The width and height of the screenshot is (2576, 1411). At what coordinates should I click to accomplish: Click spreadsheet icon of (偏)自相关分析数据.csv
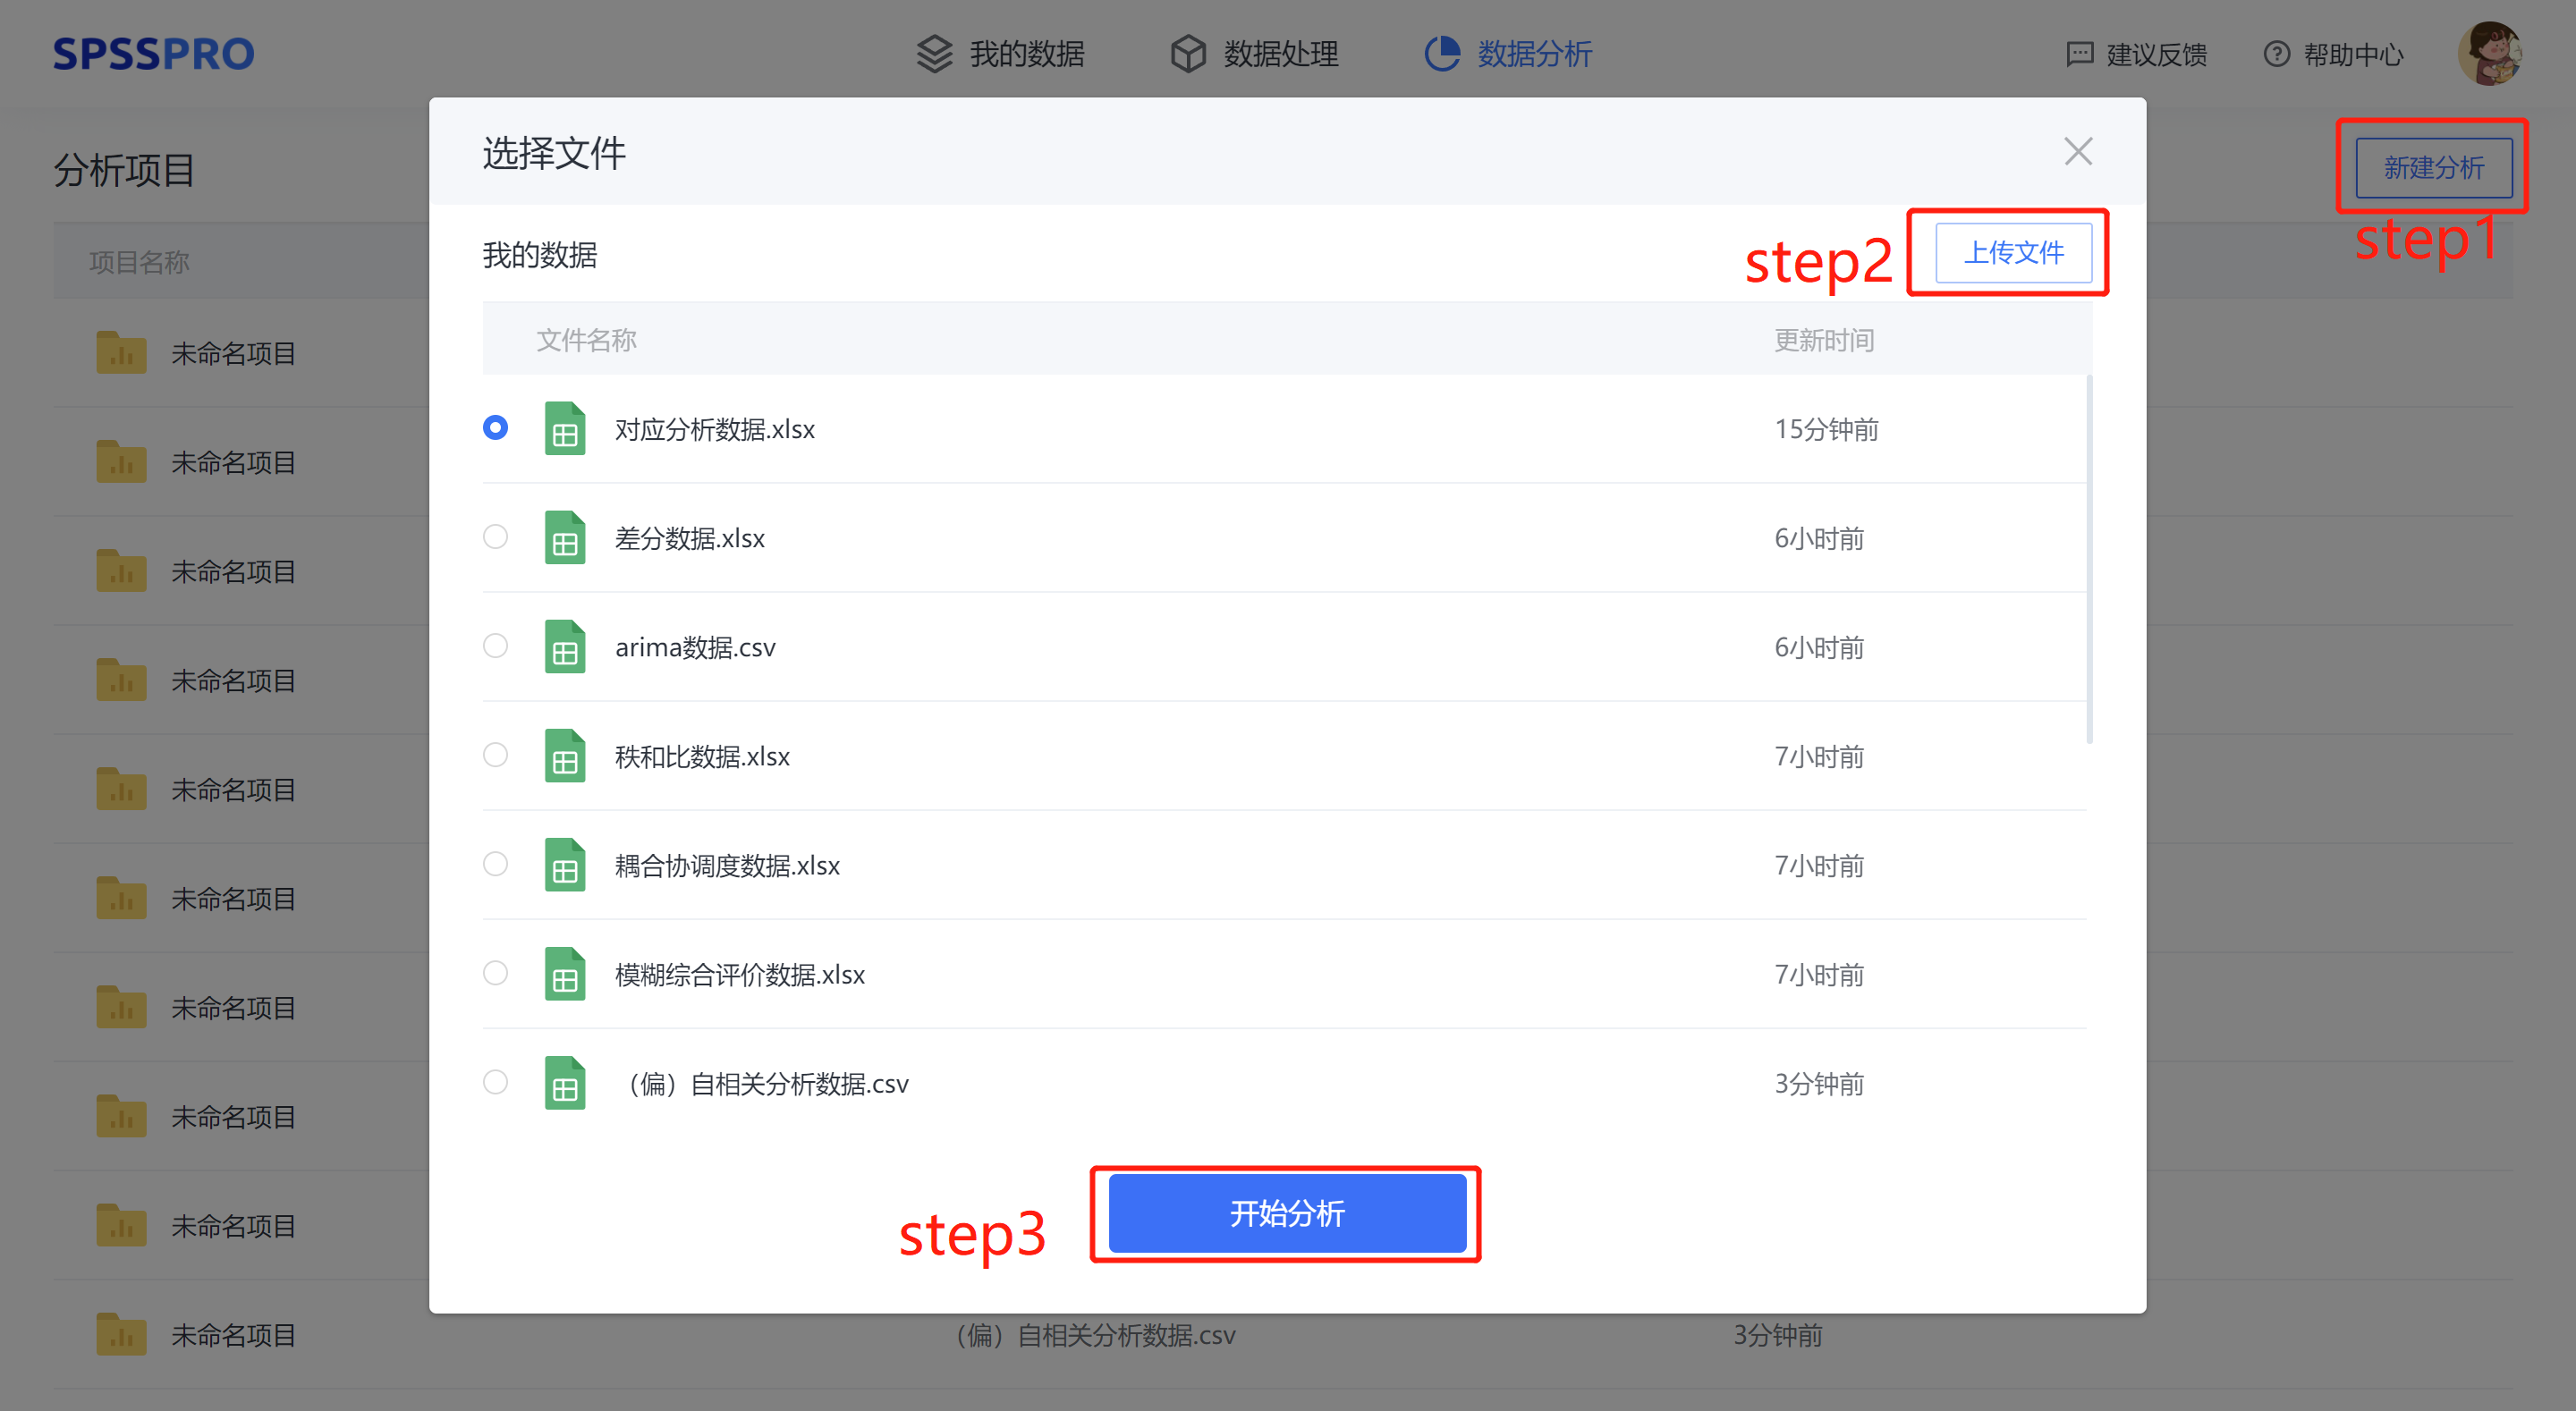[x=565, y=1083]
